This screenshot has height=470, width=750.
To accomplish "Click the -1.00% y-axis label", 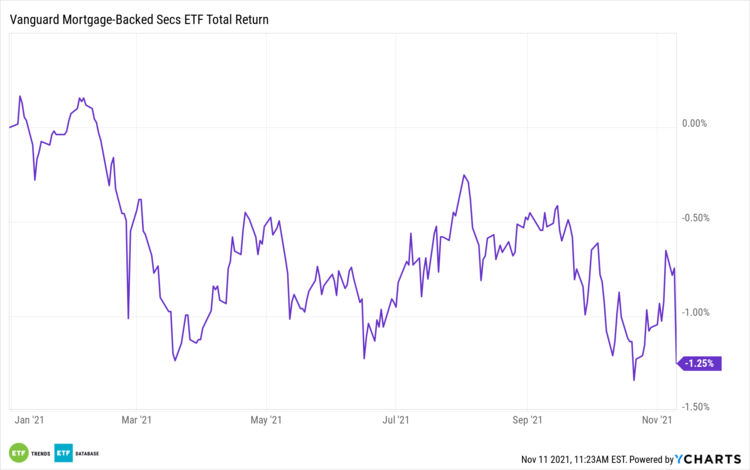I will click(x=694, y=312).
